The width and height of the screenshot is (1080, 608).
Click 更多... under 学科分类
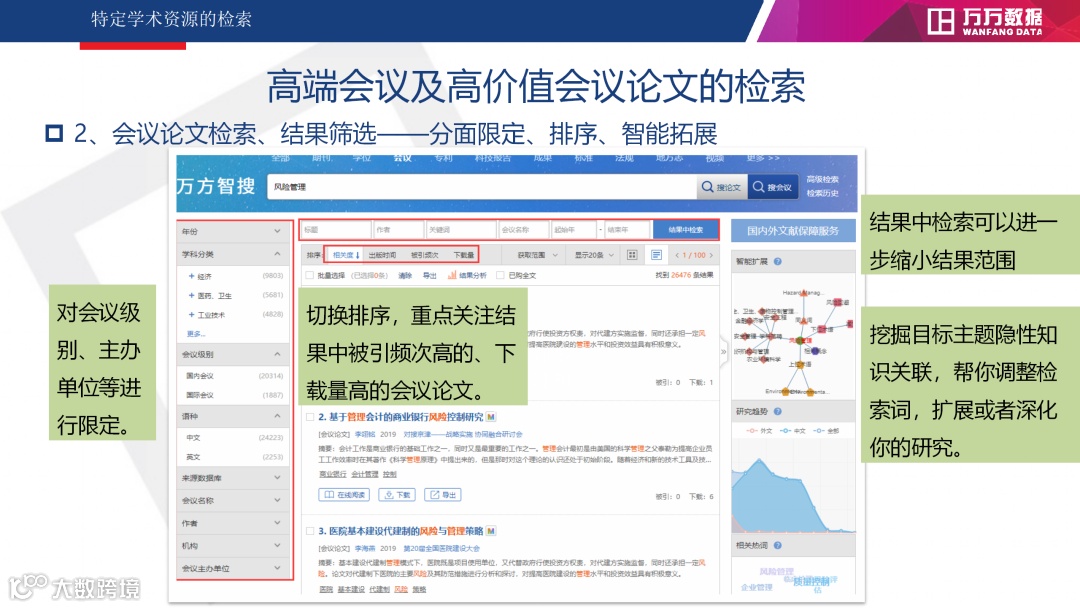pyautogui.click(x=196, y=333)
